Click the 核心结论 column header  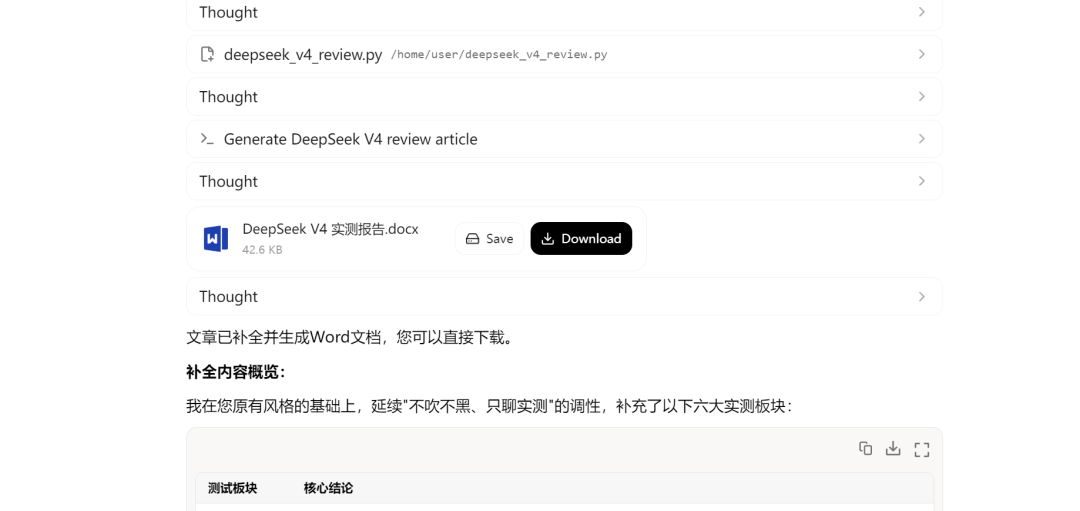point(329,488)
